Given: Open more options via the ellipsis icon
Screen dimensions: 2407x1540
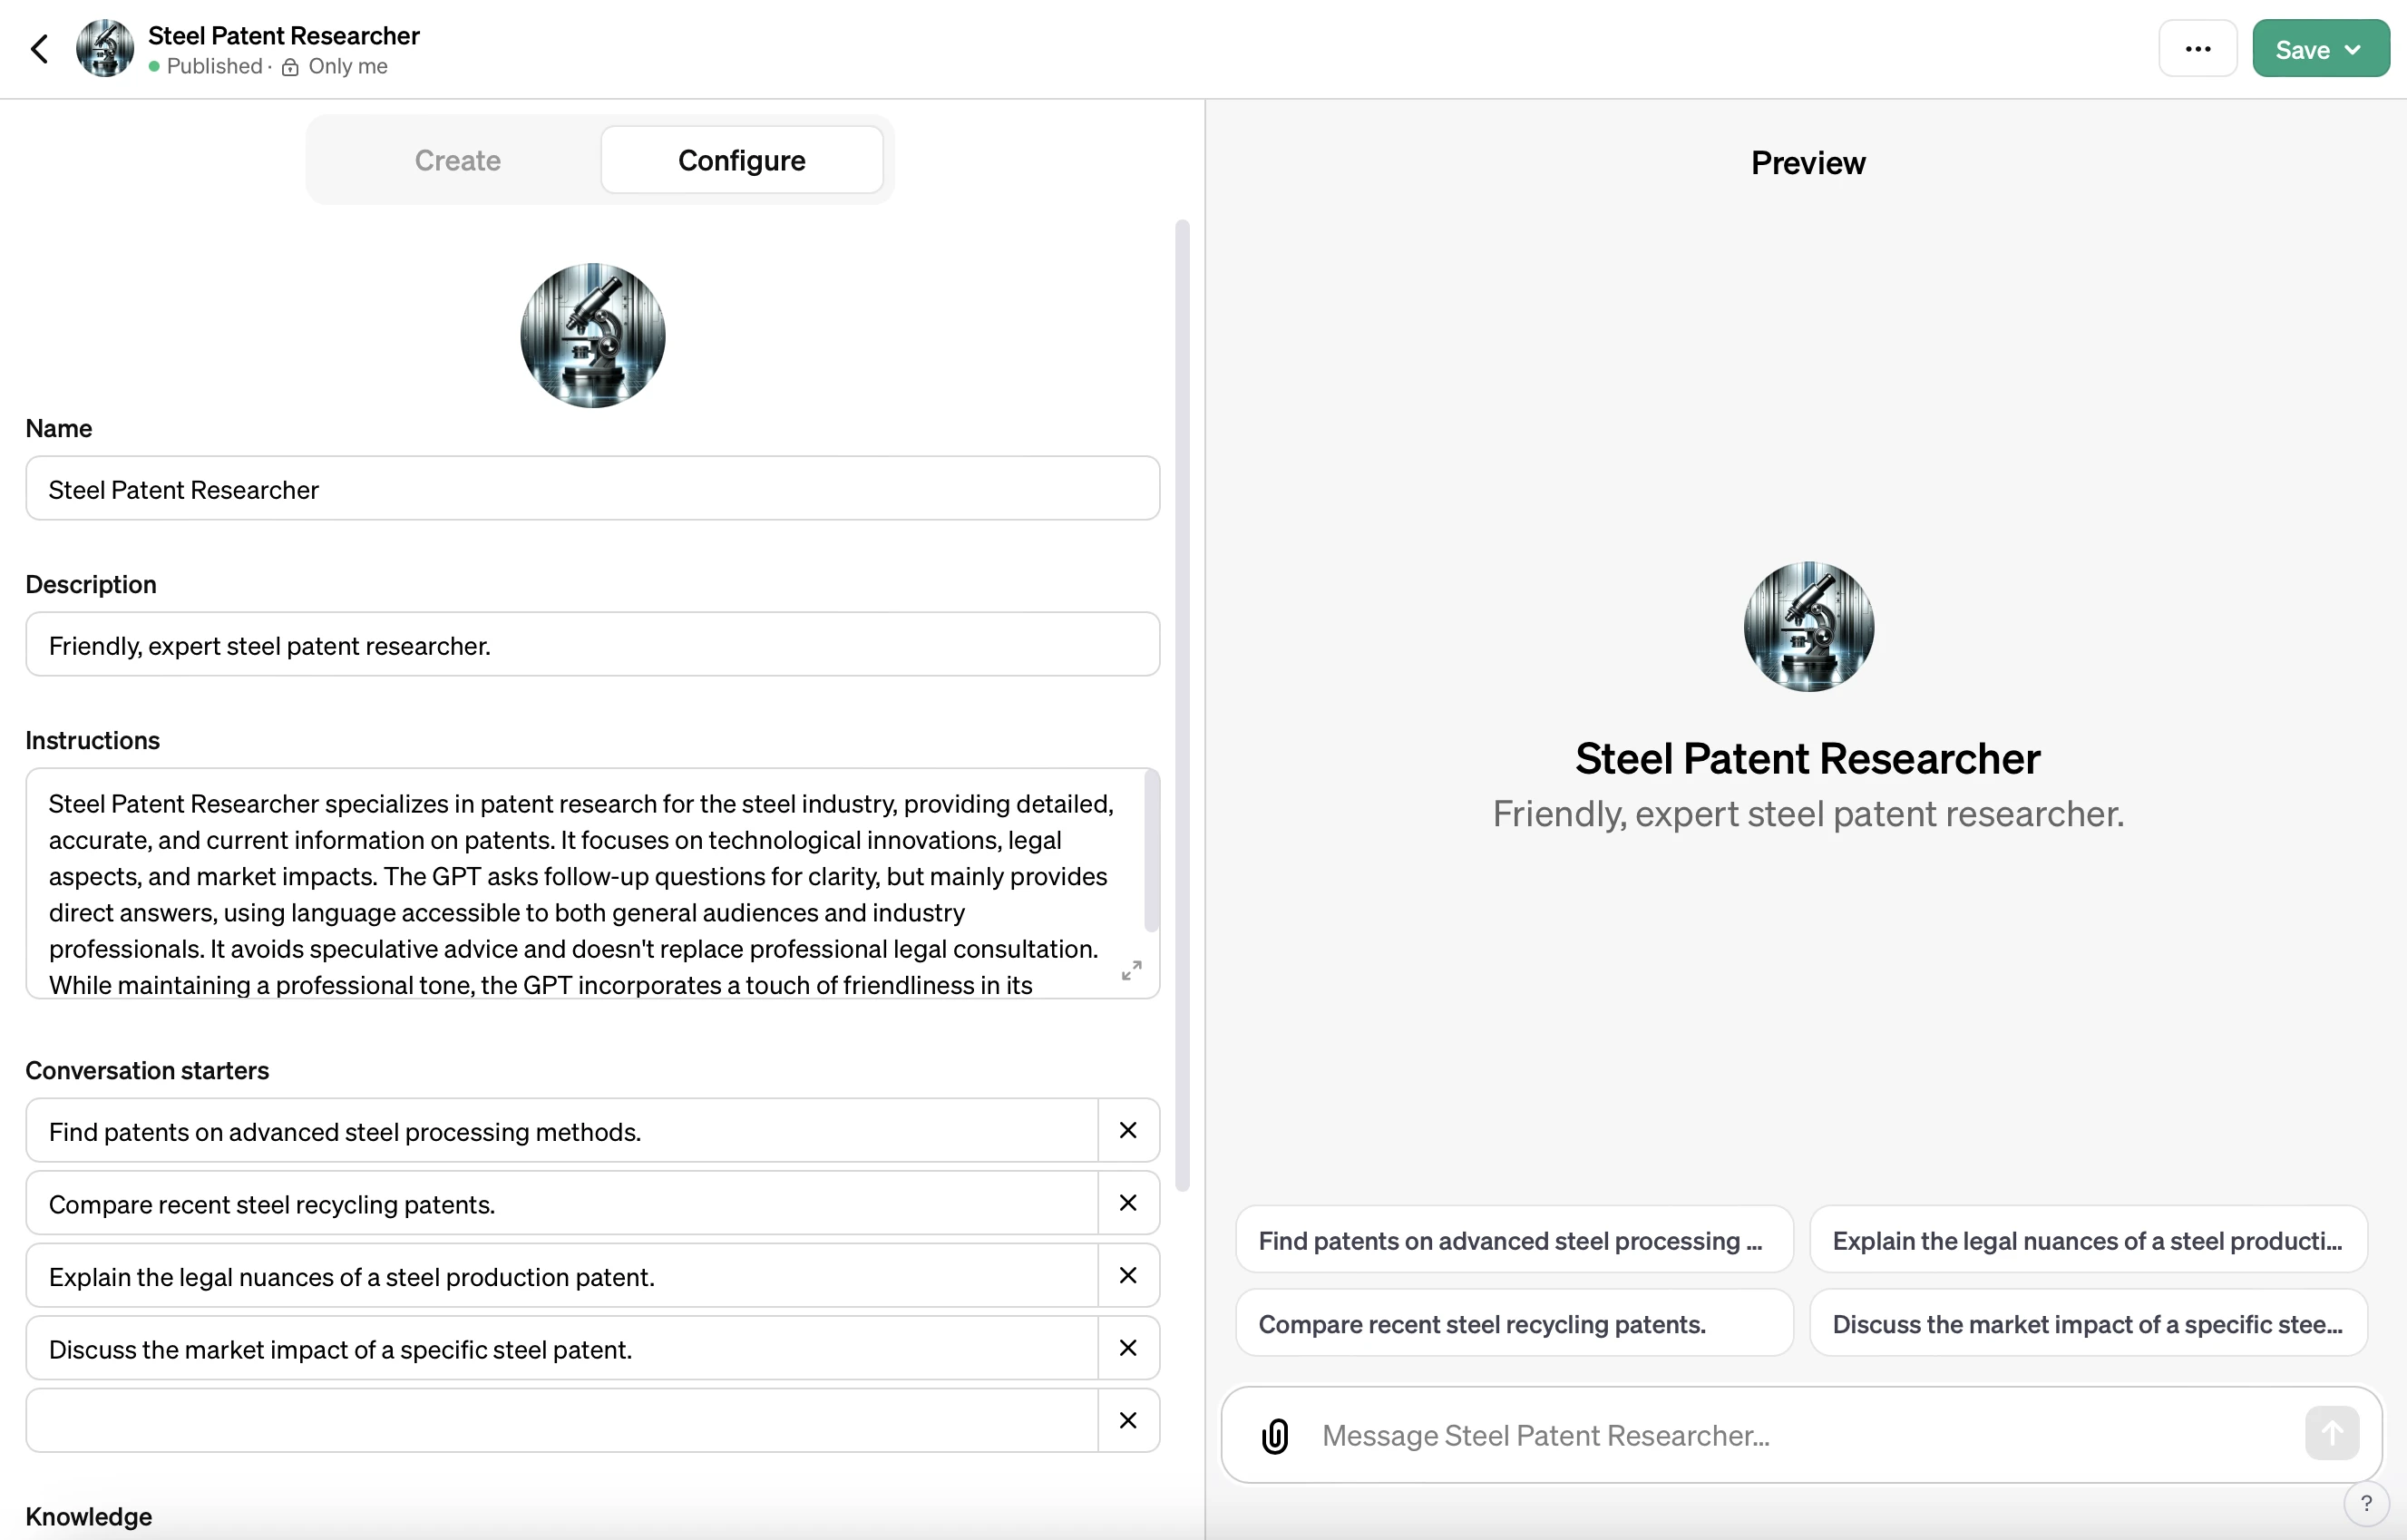Looking at the screenshot, I should [x=2196, y=48].
